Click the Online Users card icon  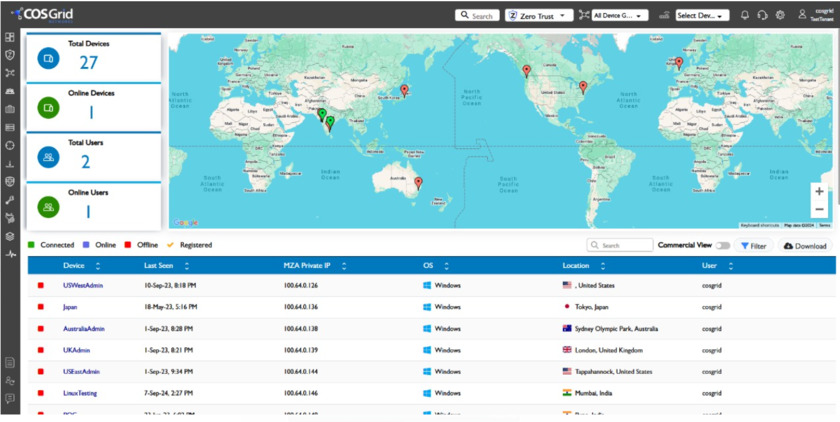click(x=48, y=207)
